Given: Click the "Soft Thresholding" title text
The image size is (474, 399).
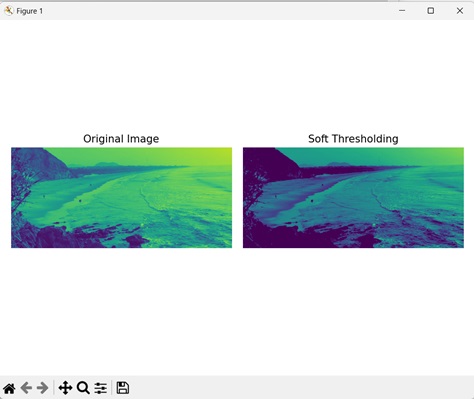Looking at the screenshot, I should click(x=353, y=139).
